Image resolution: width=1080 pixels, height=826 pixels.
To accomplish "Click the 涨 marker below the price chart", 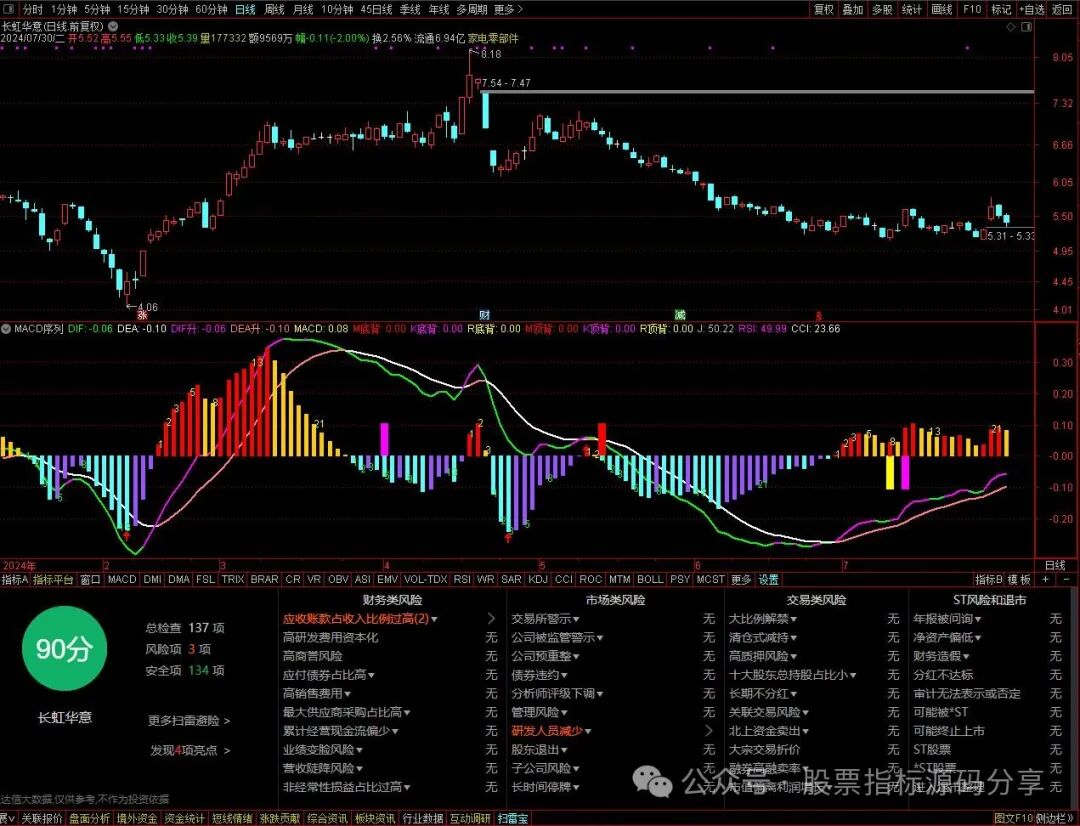I will (143, 316).
